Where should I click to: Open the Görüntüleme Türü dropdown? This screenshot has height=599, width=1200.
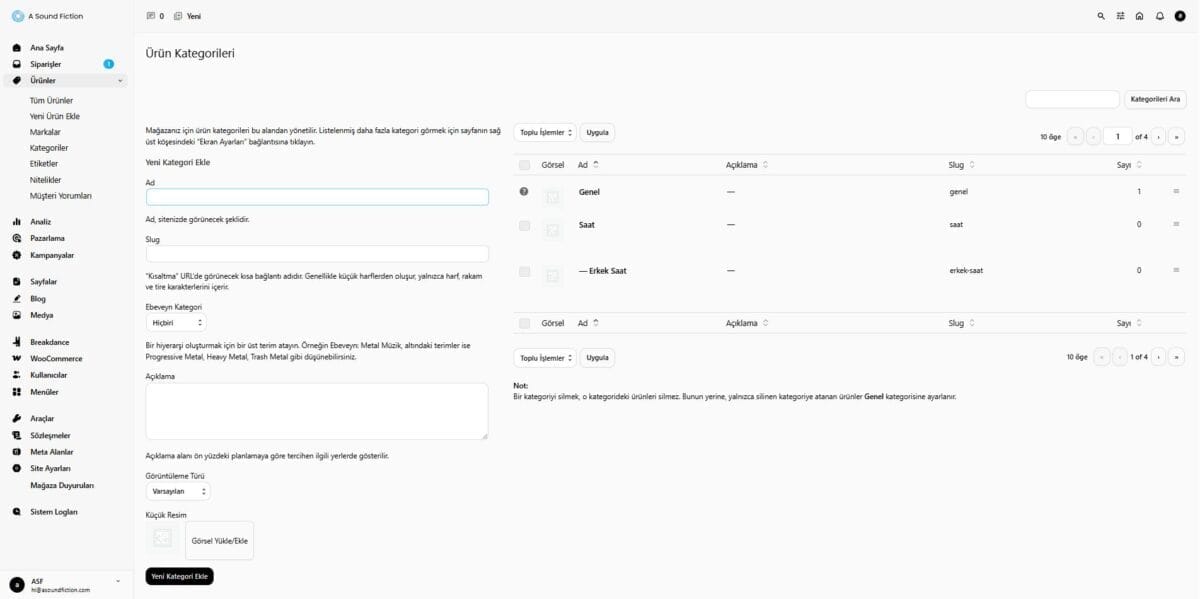178,491
